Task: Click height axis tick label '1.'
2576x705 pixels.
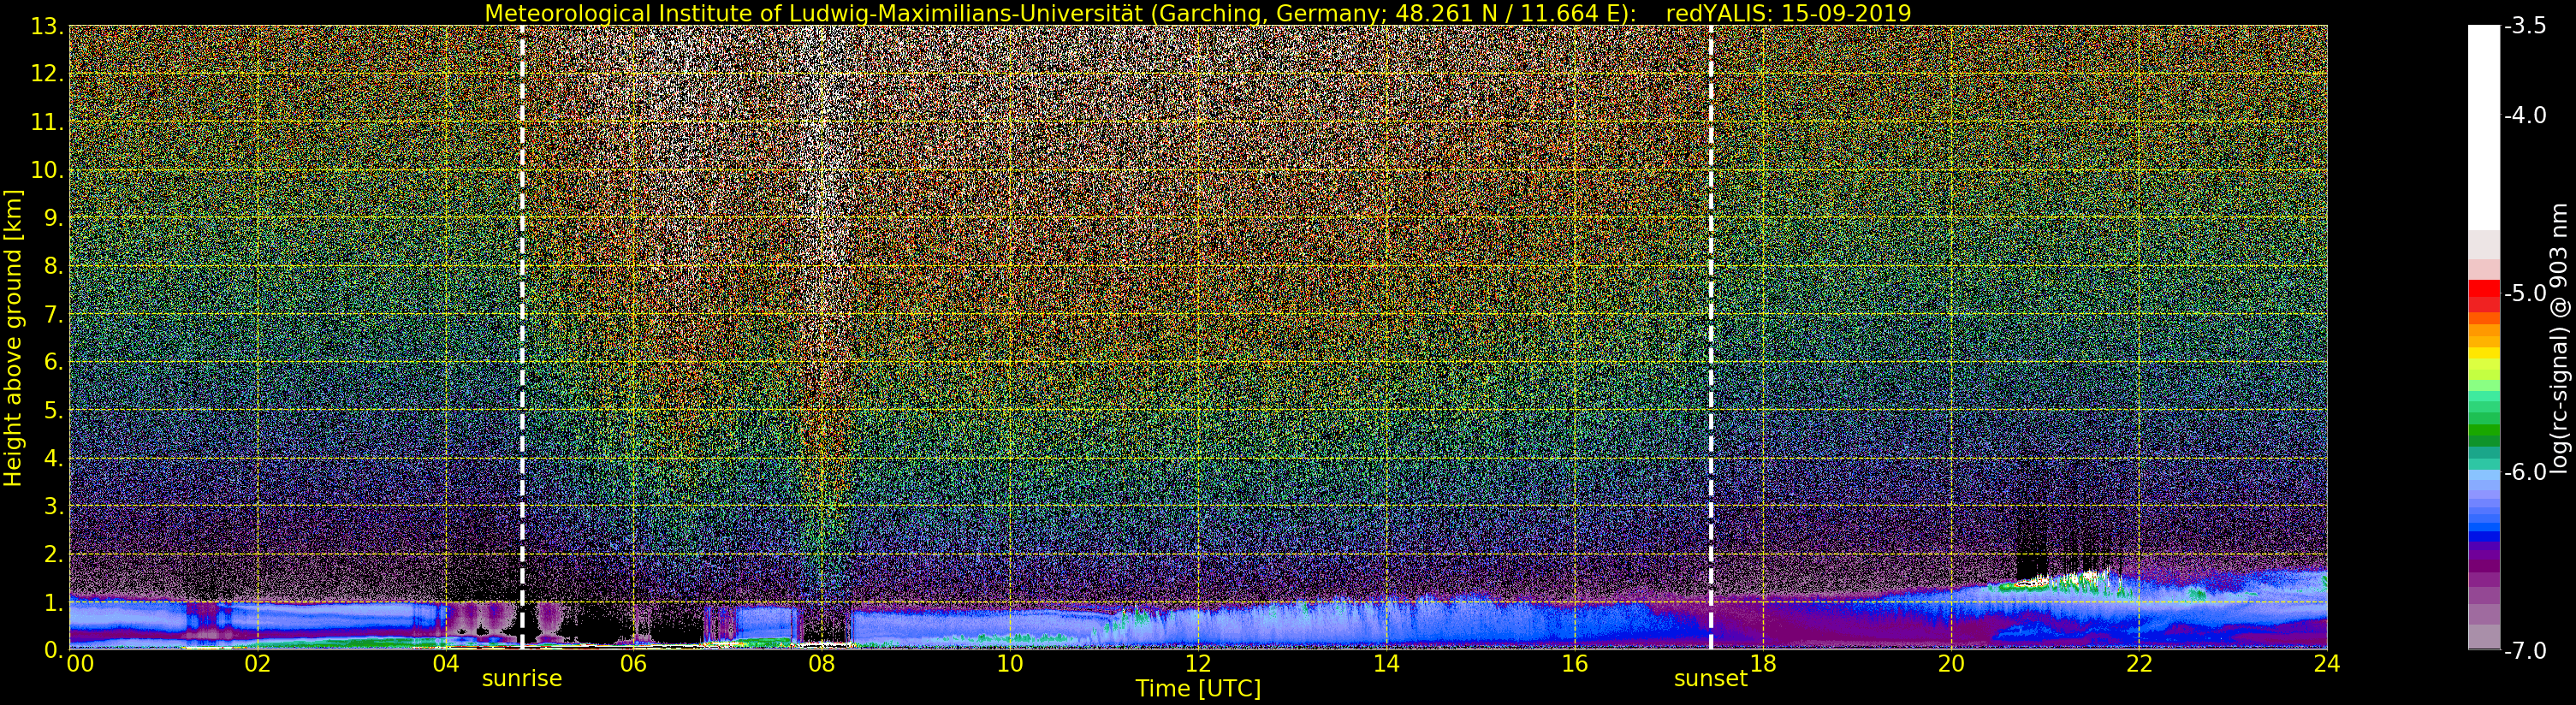Action: coord(53,602)
